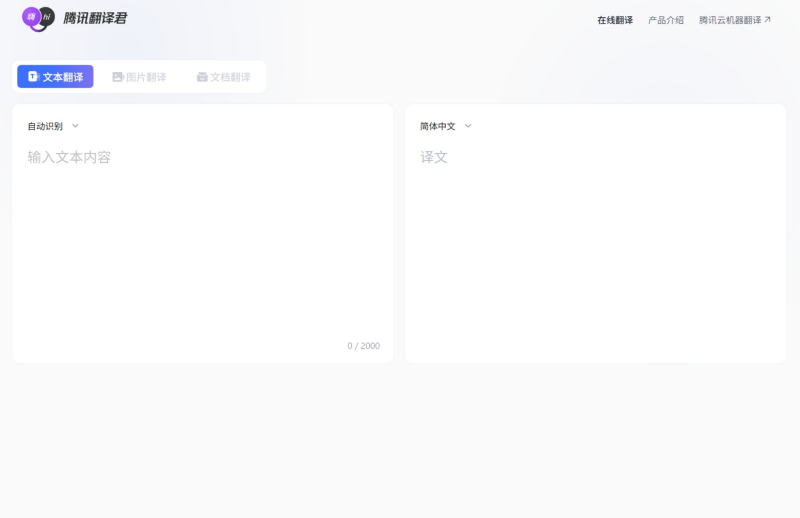This screenshot has width=800, height=518.
Task: Switch to the 文本翻译 tab
Action: coord(55,77)
